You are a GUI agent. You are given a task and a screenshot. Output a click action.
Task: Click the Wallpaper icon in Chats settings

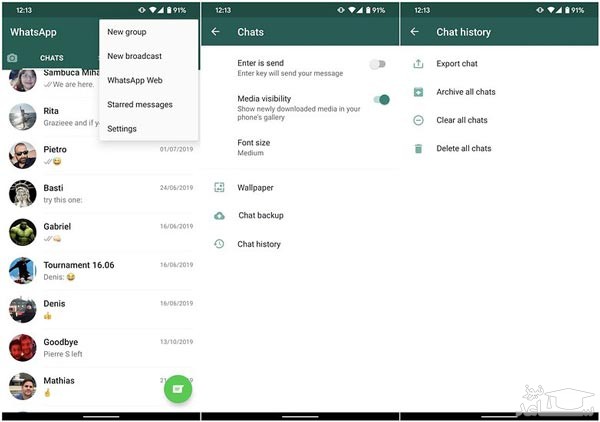(219, 187)
